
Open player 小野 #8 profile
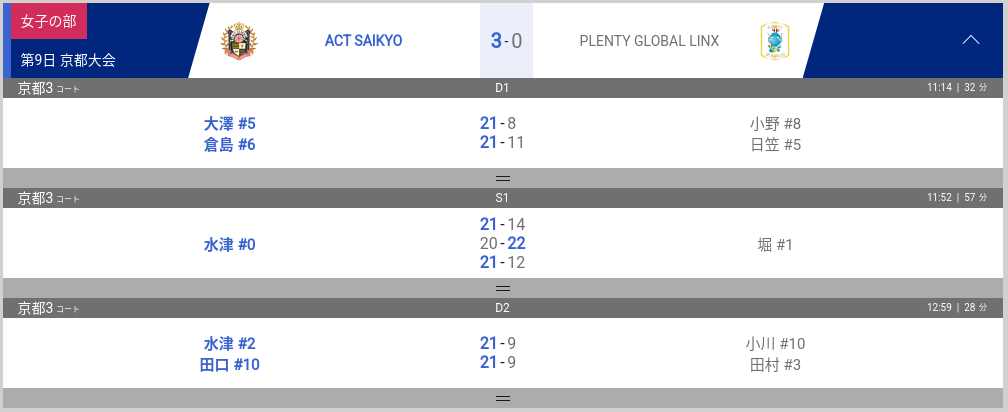(775, 123)
